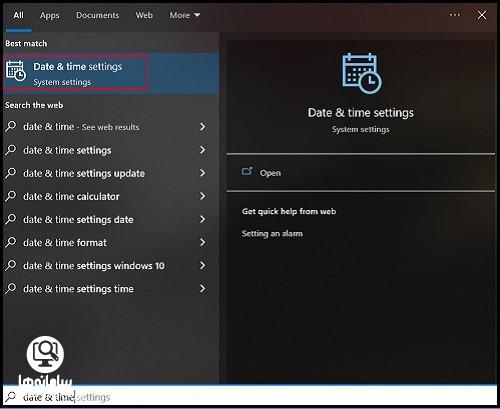Switch to the All tab
The height and width of the screenshot is (409, 500).
19,15
